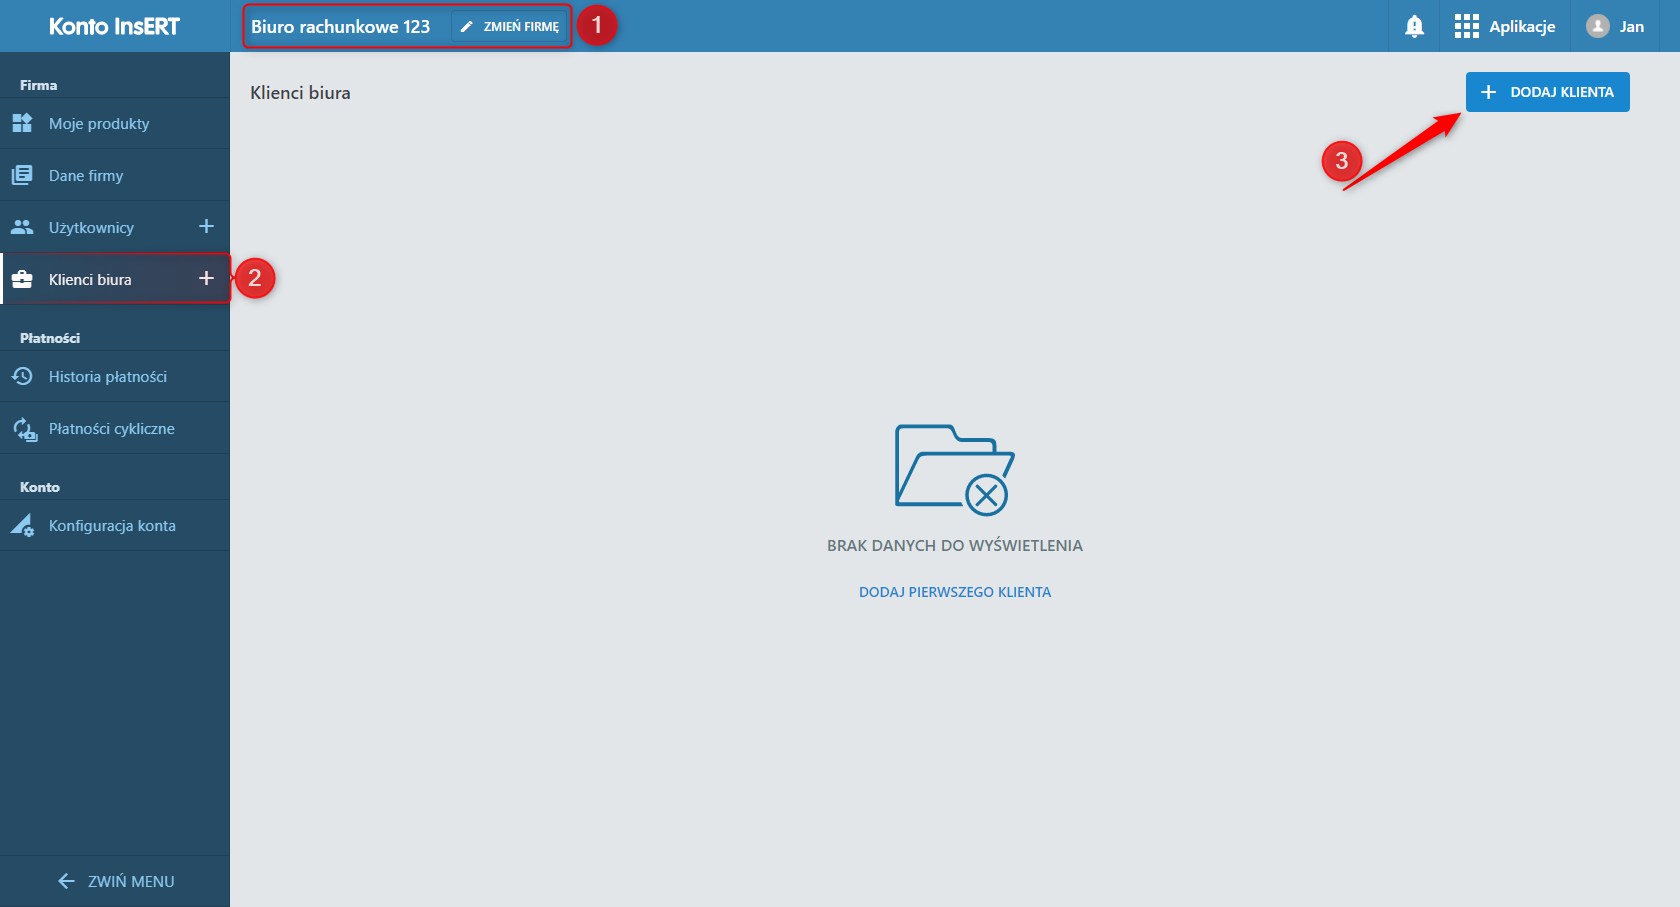Image resolution: width=1680 pixels, height=907 pixels.
Task: Click the Historia płatności clock icon
Action: point(22,376)
